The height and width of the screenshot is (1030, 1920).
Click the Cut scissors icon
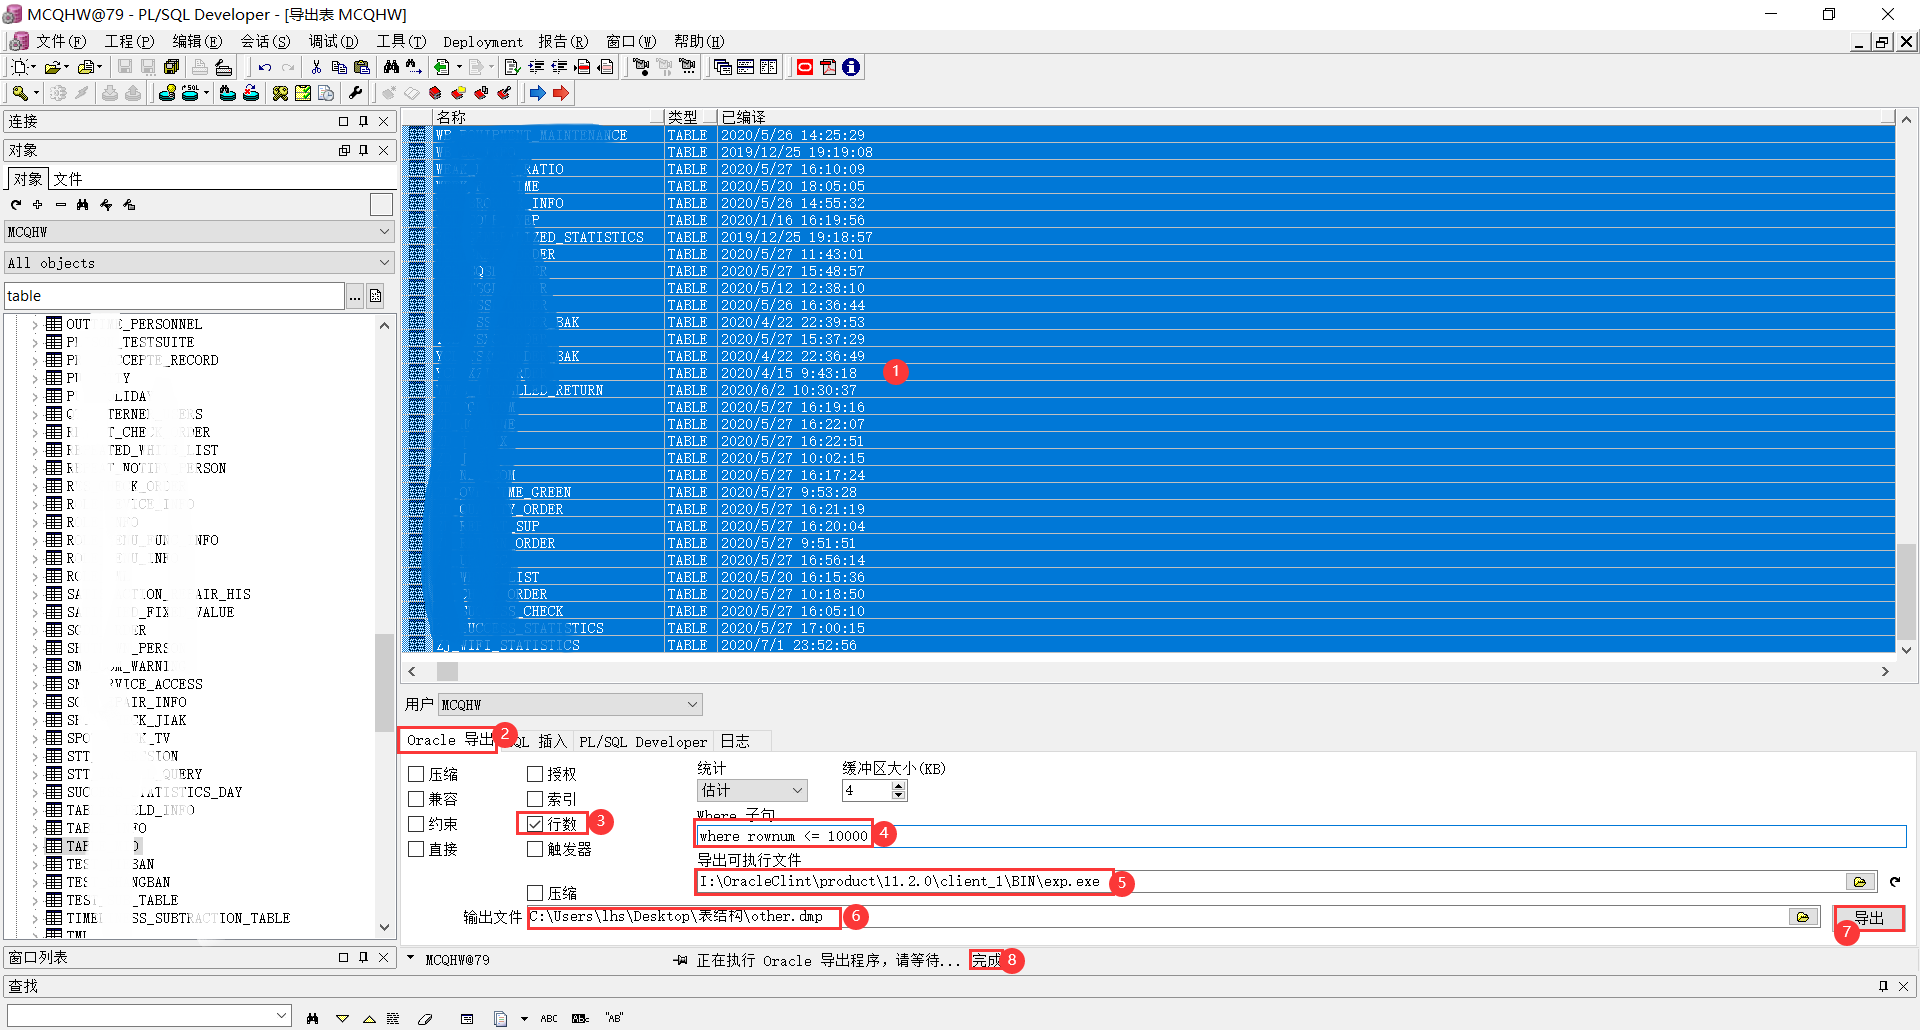[316, 67]
